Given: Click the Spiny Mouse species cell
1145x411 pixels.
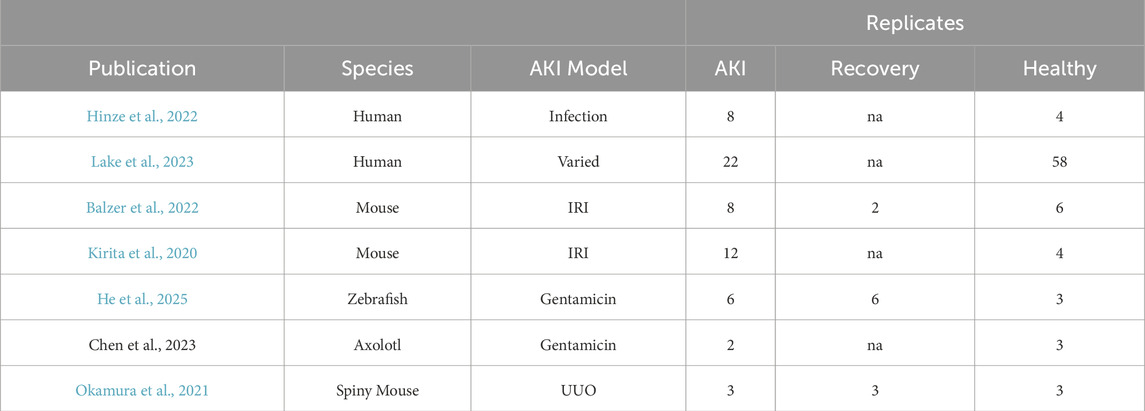Looking at the screenshot, I should [377, 389].
